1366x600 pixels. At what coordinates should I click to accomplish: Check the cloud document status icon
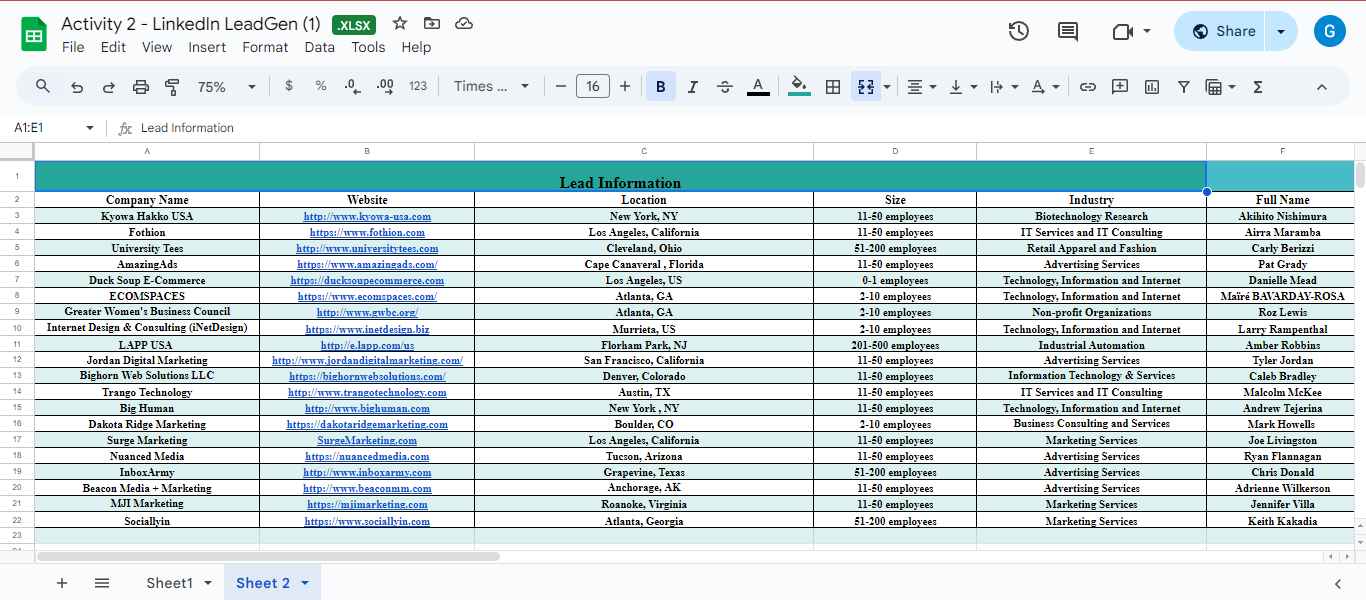(464, 24)
